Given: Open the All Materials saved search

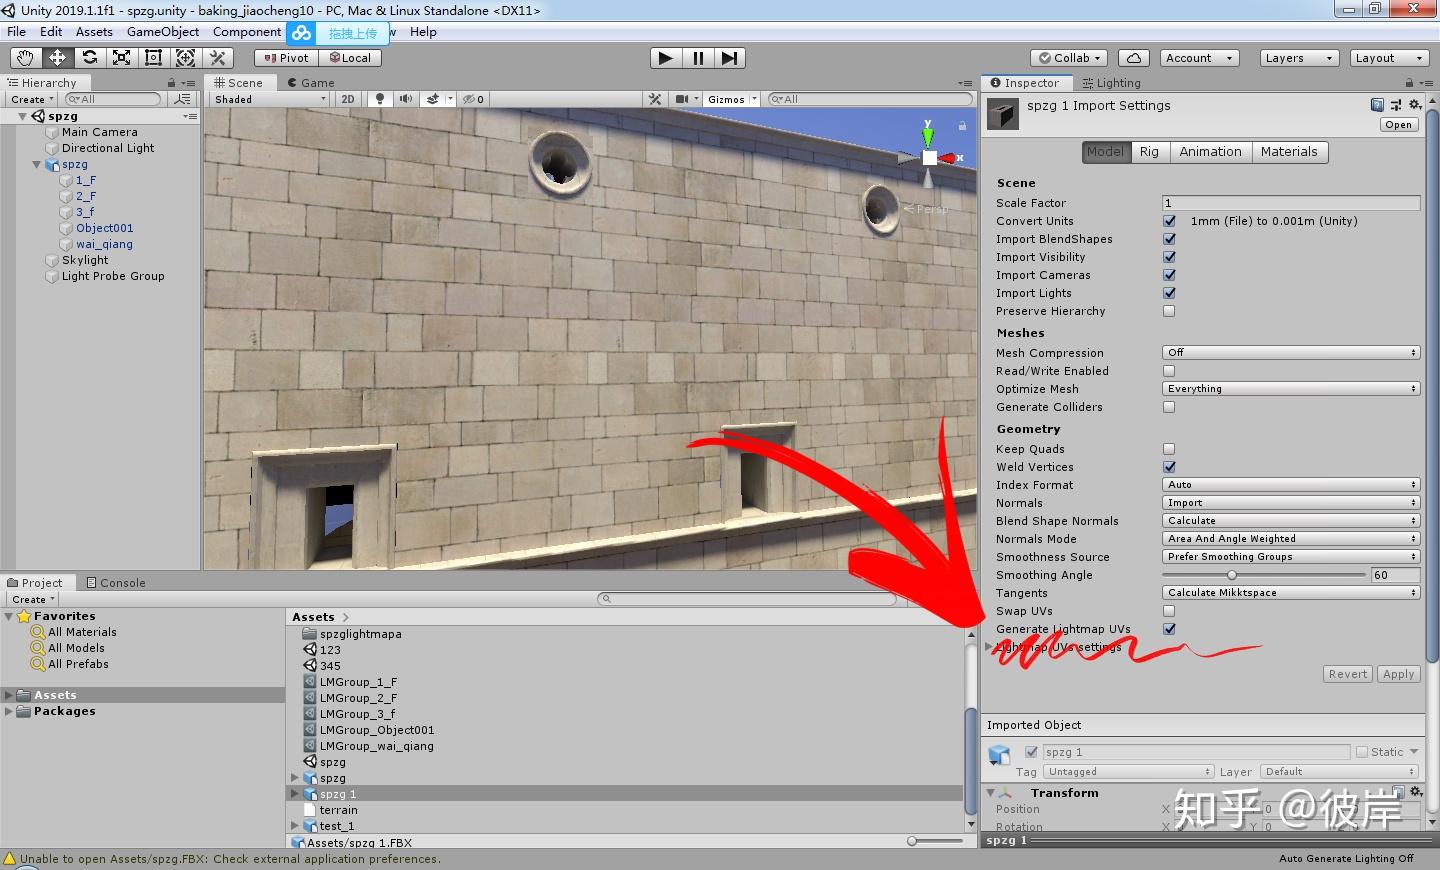Looking at the screenshot, I should tap(82, 632).
